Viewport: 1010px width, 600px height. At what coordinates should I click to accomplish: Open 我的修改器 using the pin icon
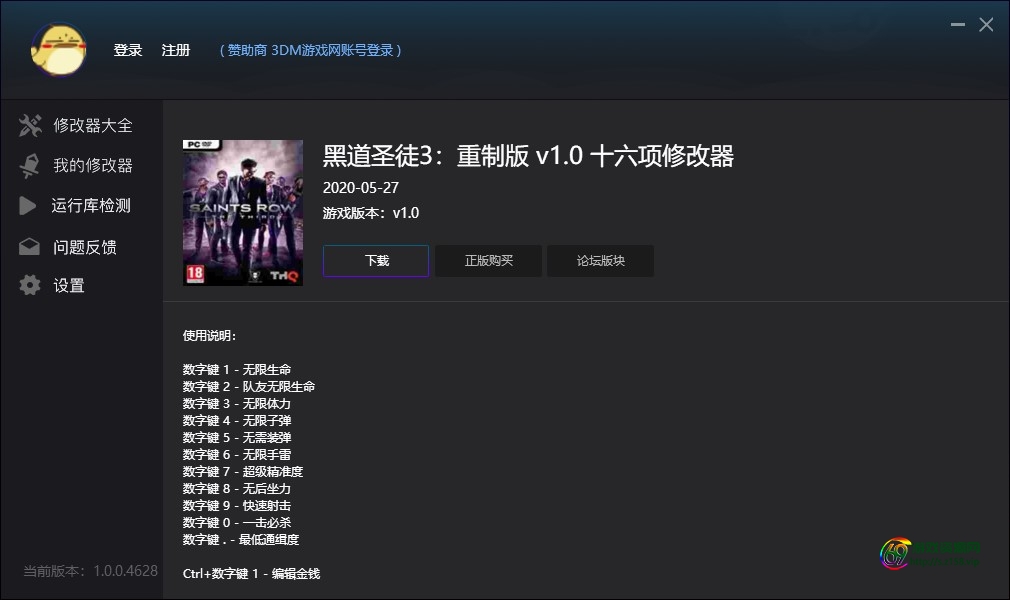tap(29, 165)
